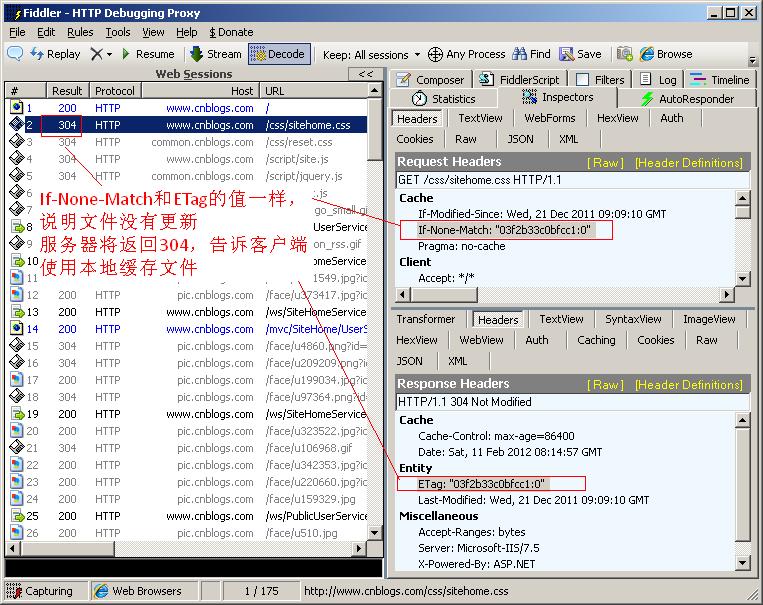Screen dimensions: 763x605
Task: Click response [Header Definitions] link
Action: coord(689,384)
